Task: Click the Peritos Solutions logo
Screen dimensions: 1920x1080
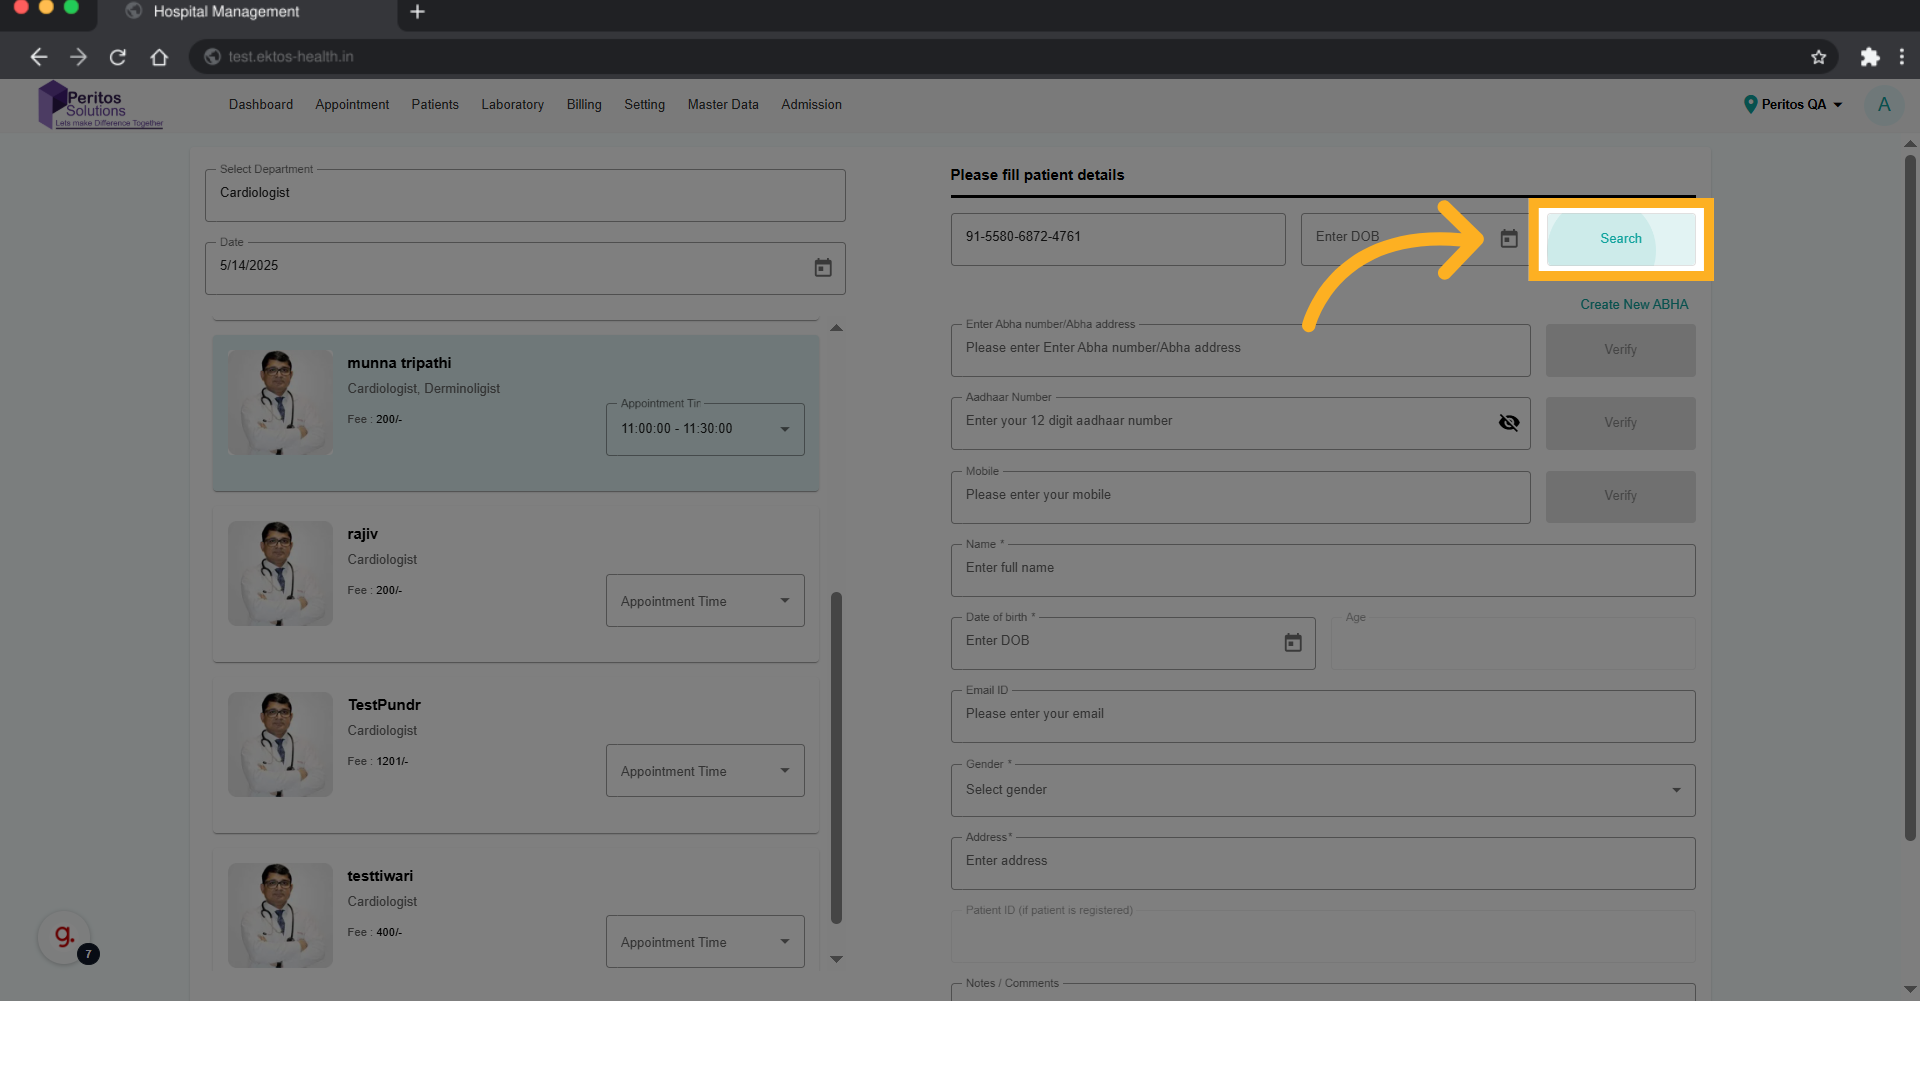Action: (99, 106)
